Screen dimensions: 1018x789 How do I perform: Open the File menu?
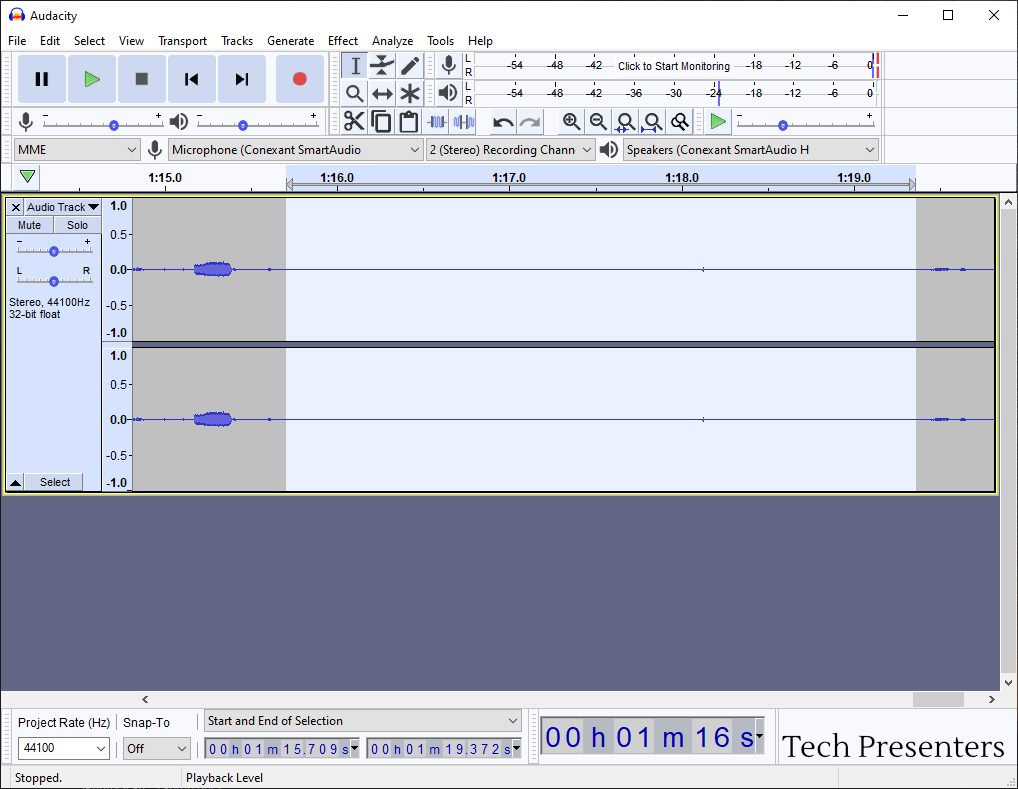(x=17, y=41)
